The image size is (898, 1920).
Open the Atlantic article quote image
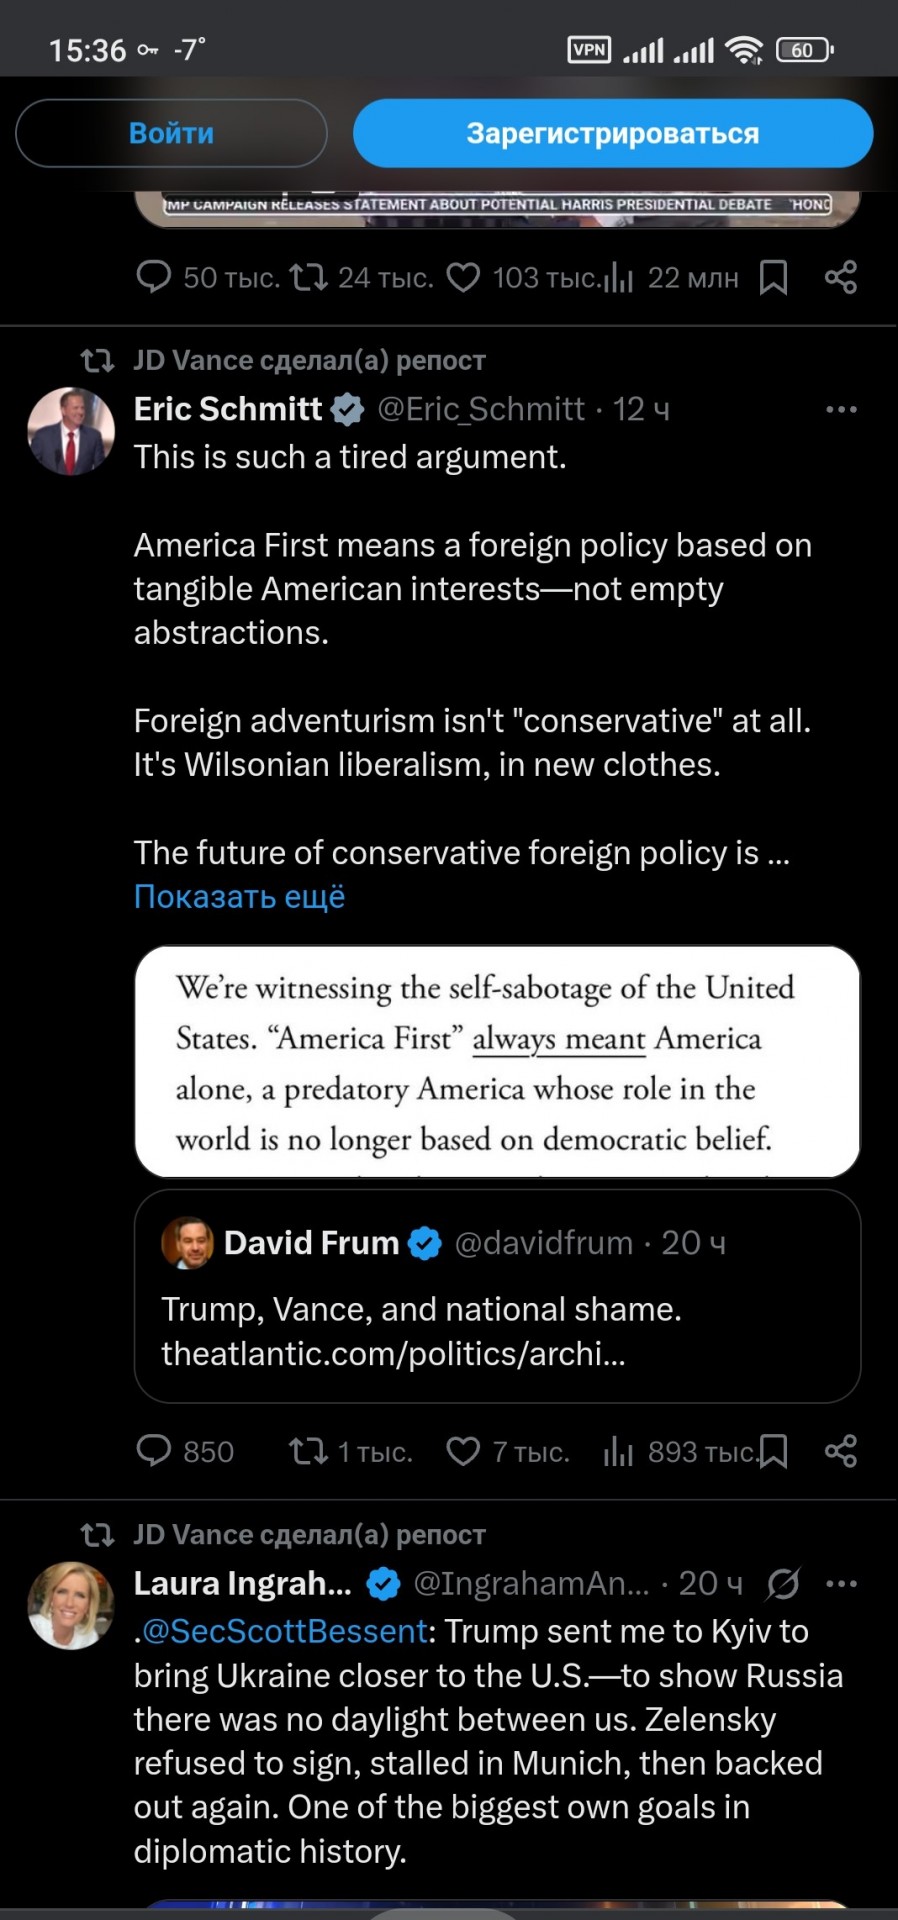tap(497, 1061)
